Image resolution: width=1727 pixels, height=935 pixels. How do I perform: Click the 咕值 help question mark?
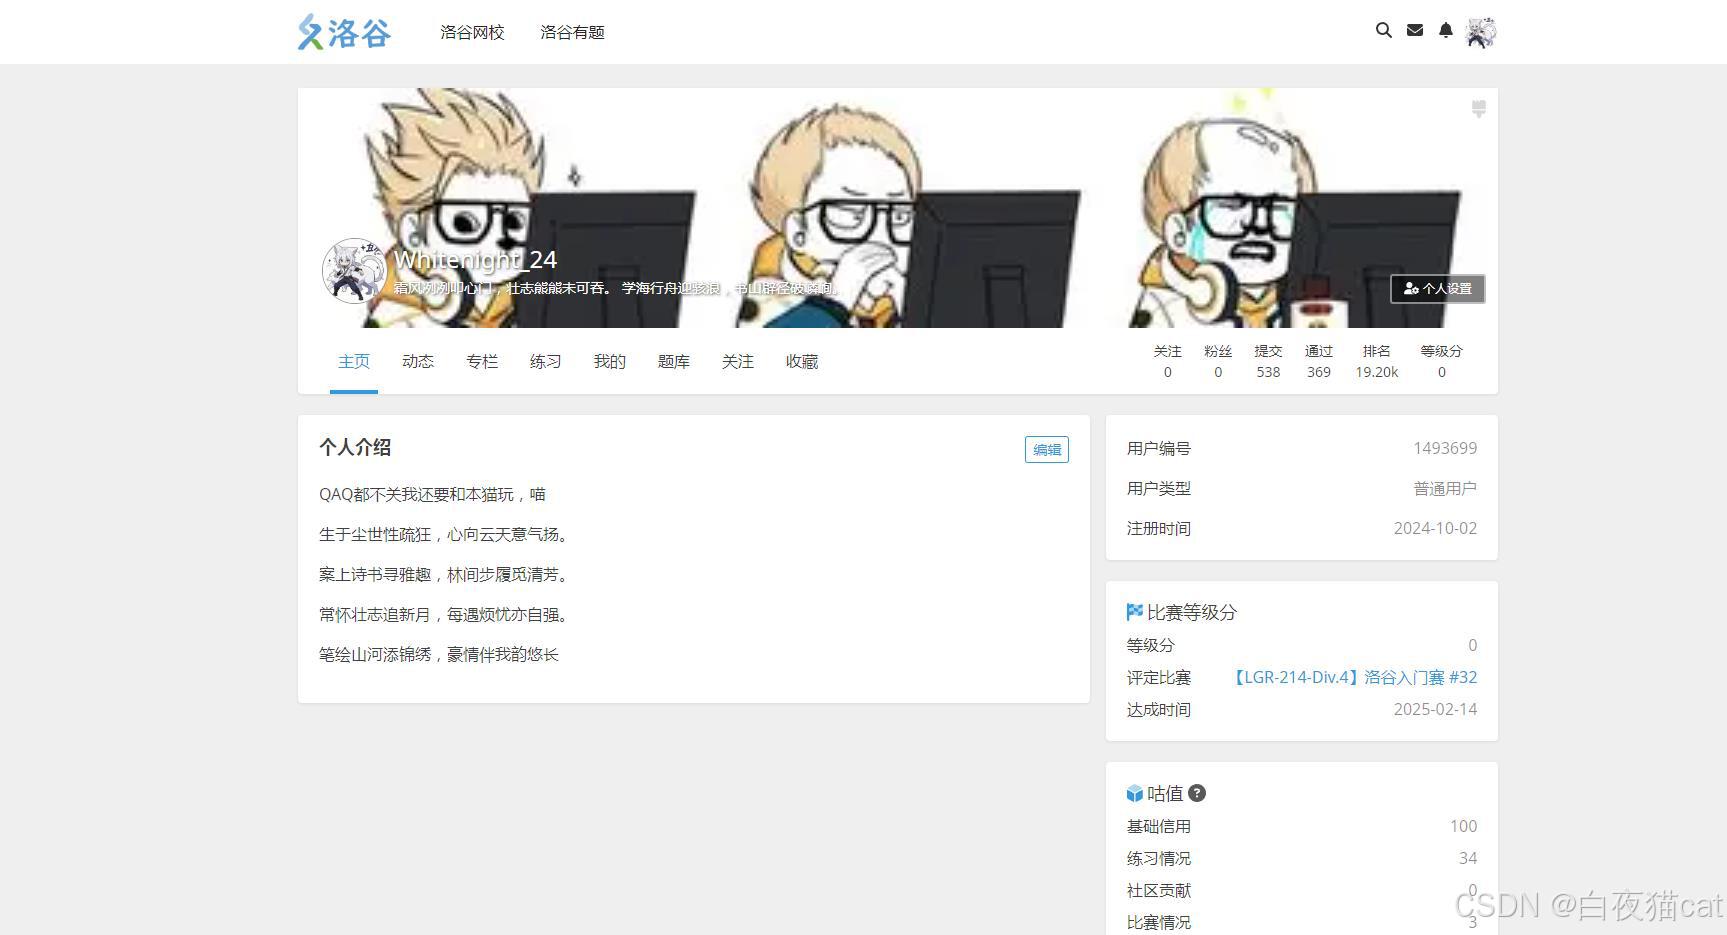click(x=1197, y=793)
